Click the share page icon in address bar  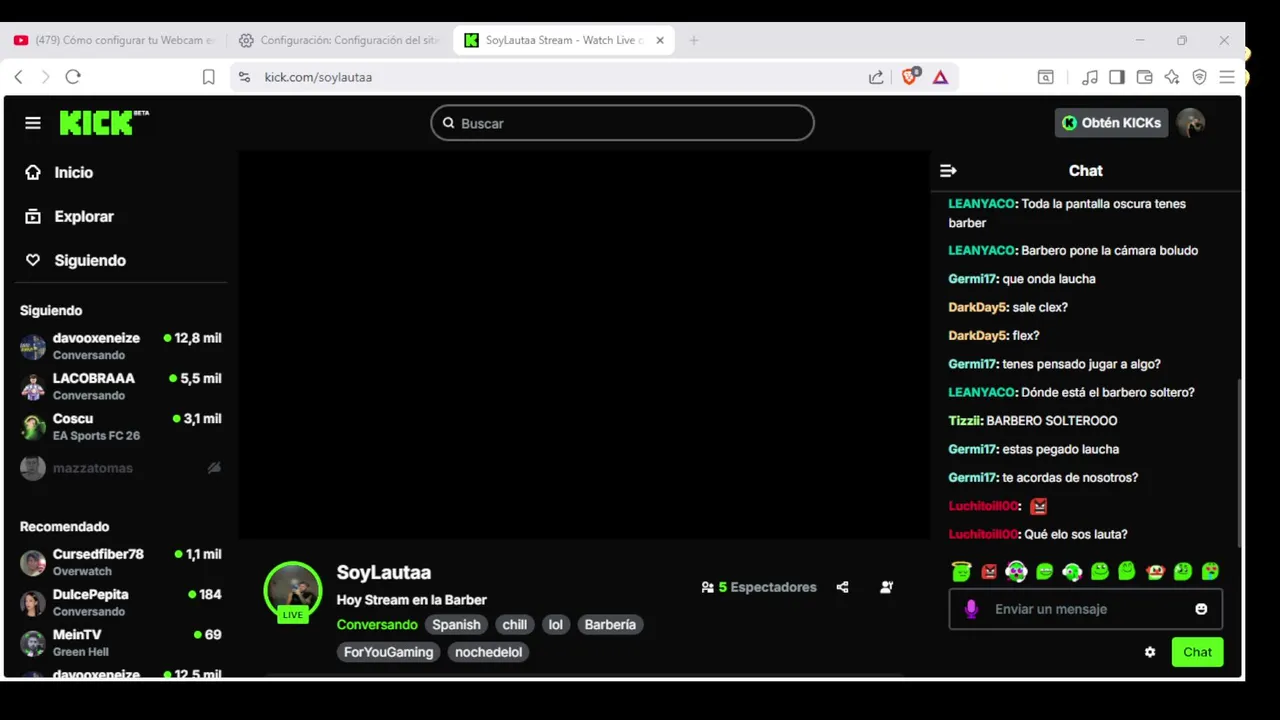(x=876, y=77)
